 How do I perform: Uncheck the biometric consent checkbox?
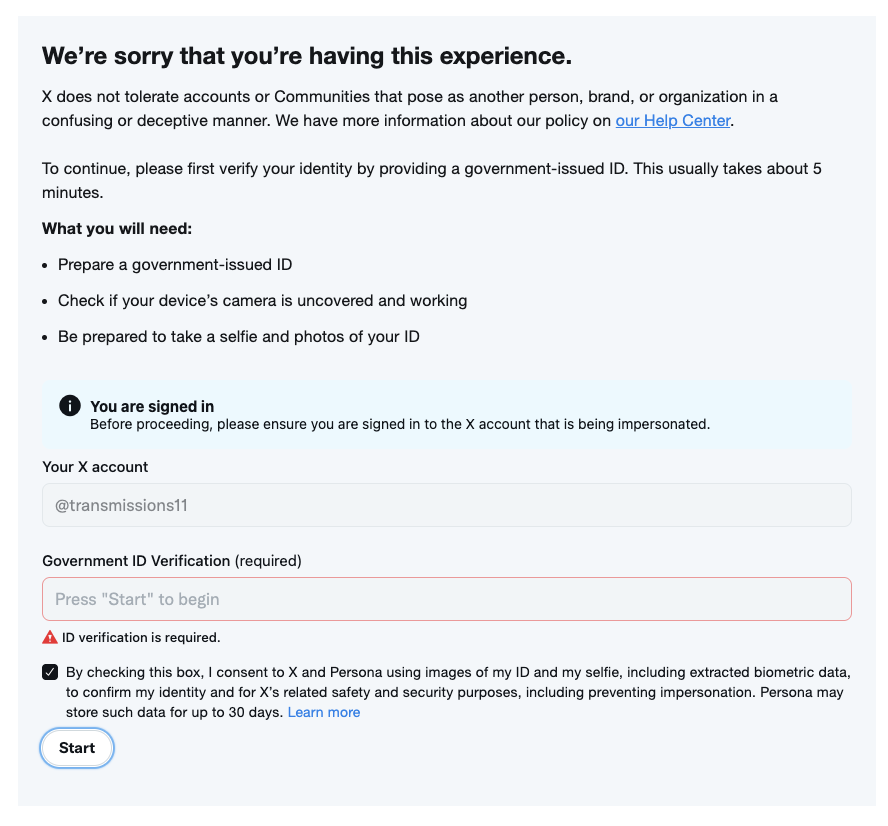(x=50, y=672)
